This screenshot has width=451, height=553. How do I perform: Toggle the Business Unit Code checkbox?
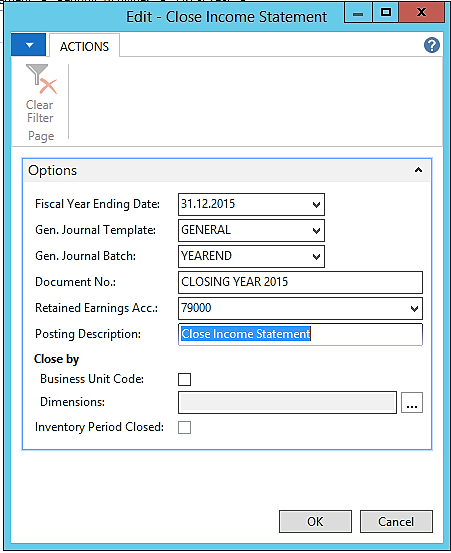(x=184, y=379)
